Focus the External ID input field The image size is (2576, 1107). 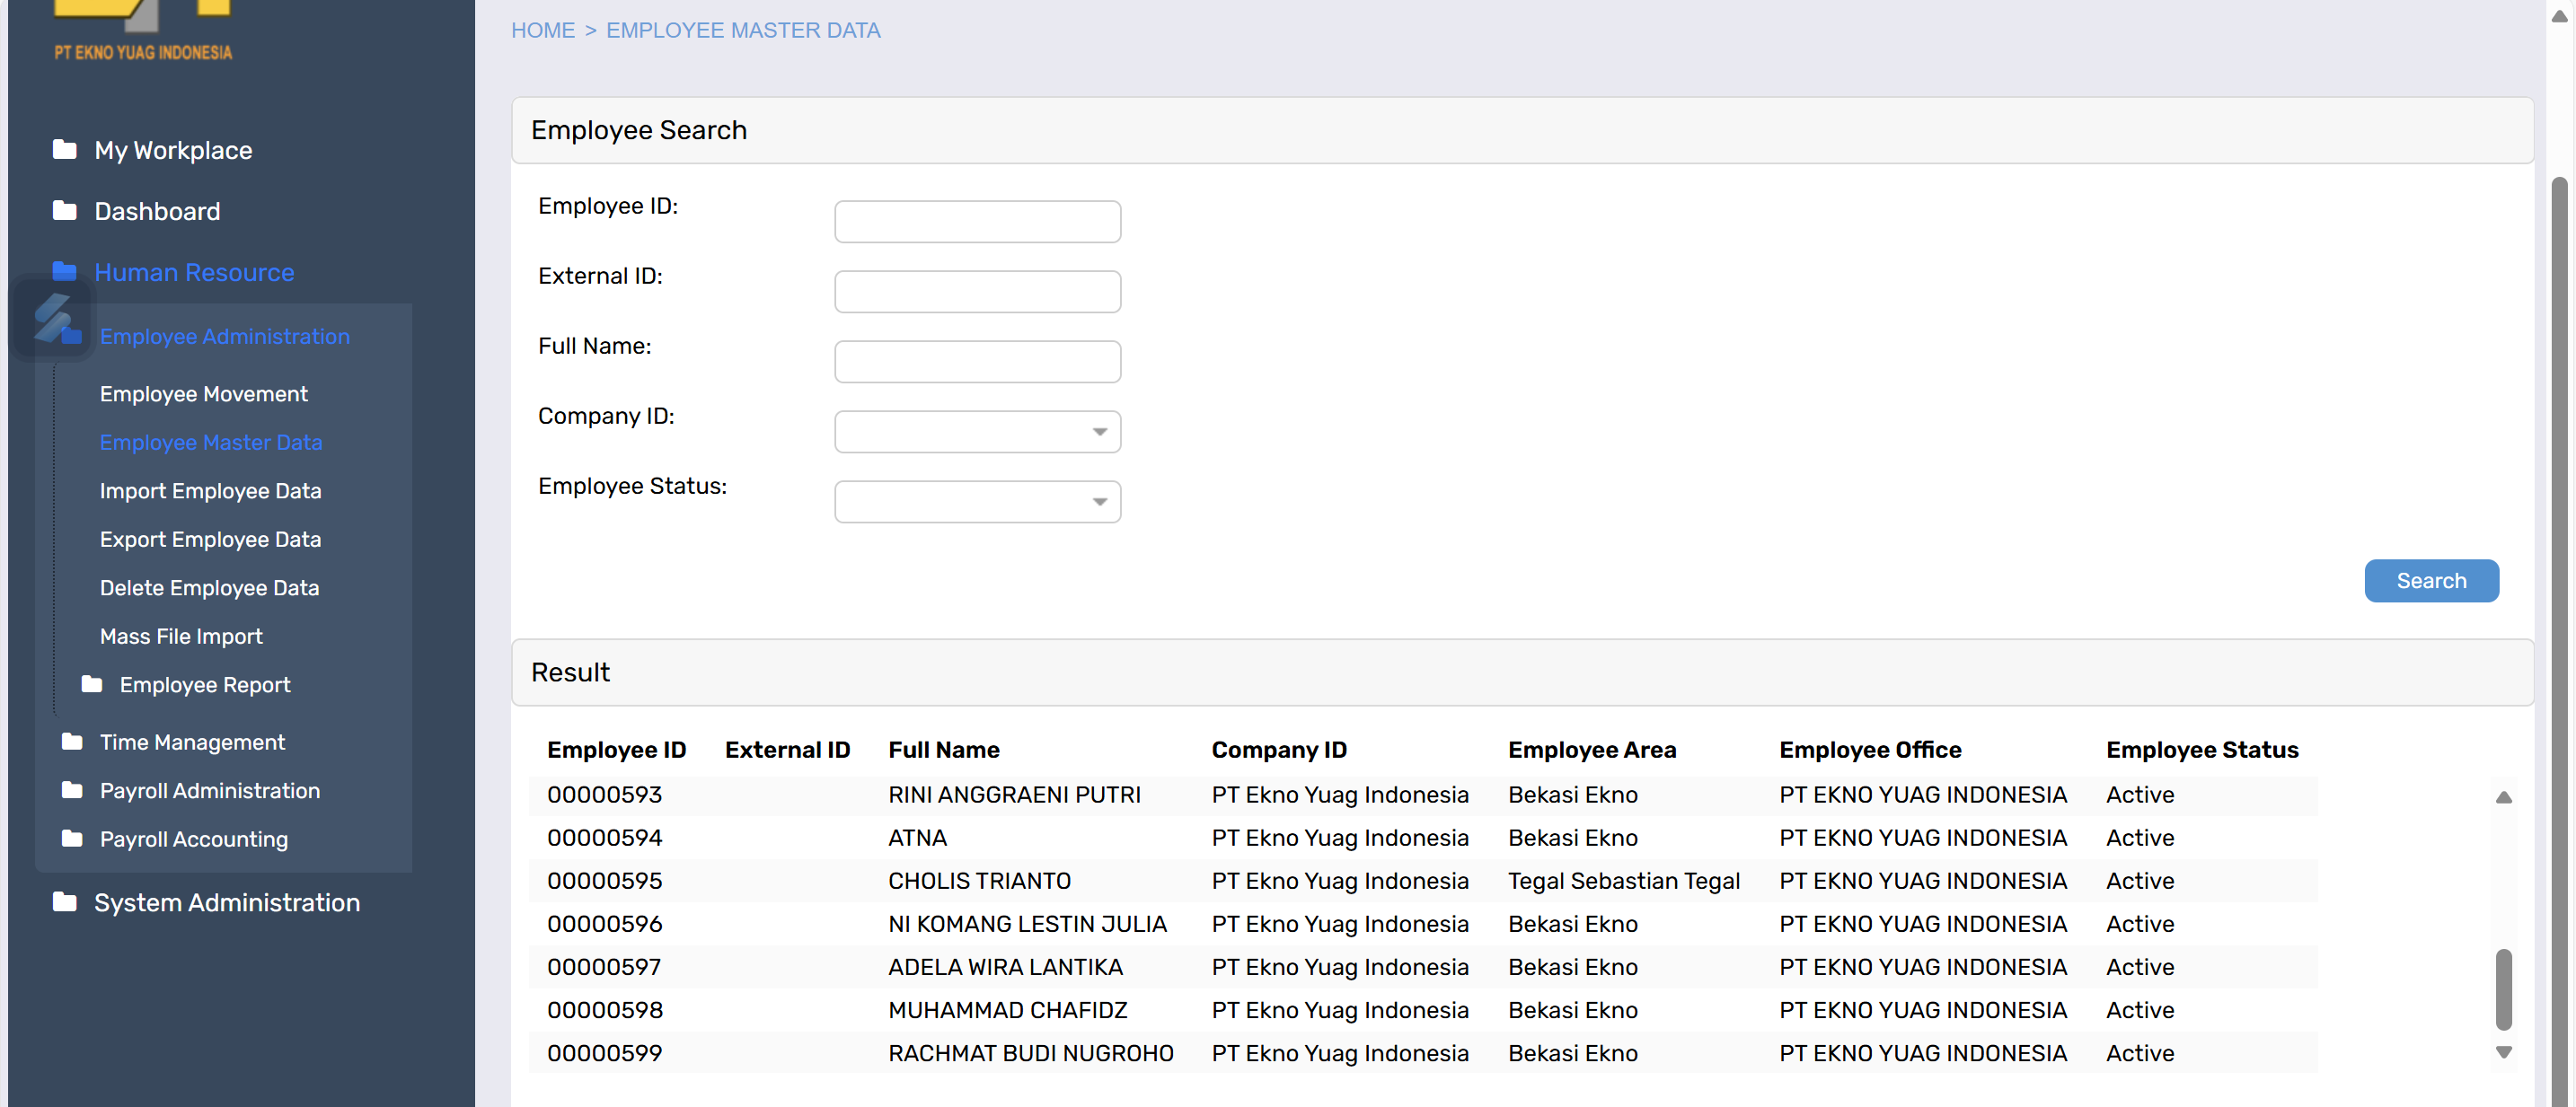coord(977,292)
